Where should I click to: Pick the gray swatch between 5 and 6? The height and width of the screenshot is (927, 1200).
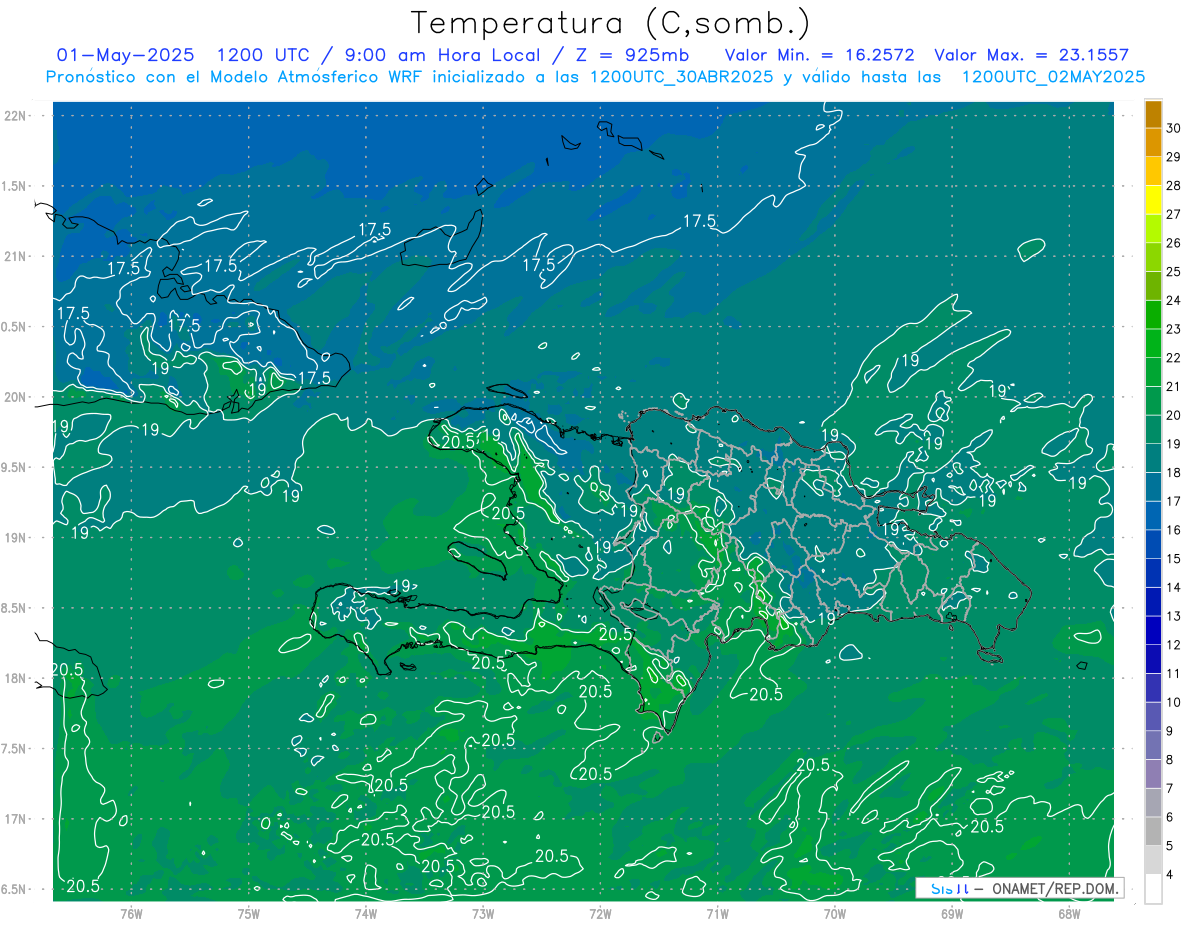(x=1154, y=831)
